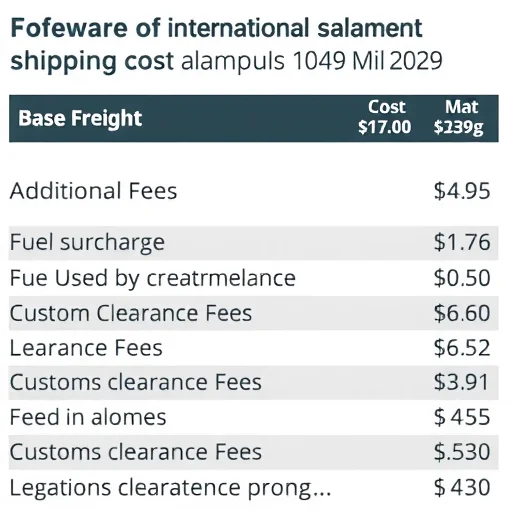Click the $.530 customs clearance amount

click(x=462, y=452)
